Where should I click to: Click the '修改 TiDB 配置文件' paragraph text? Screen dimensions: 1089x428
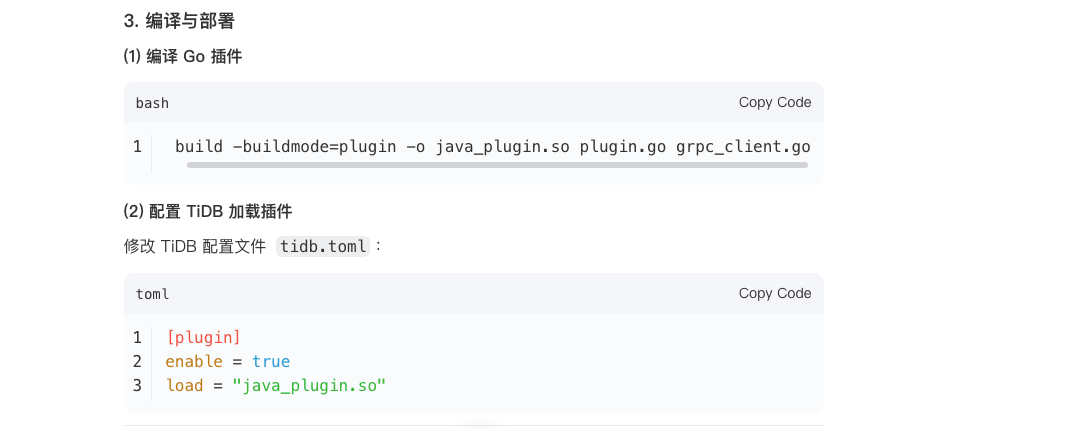click(195, 246)
